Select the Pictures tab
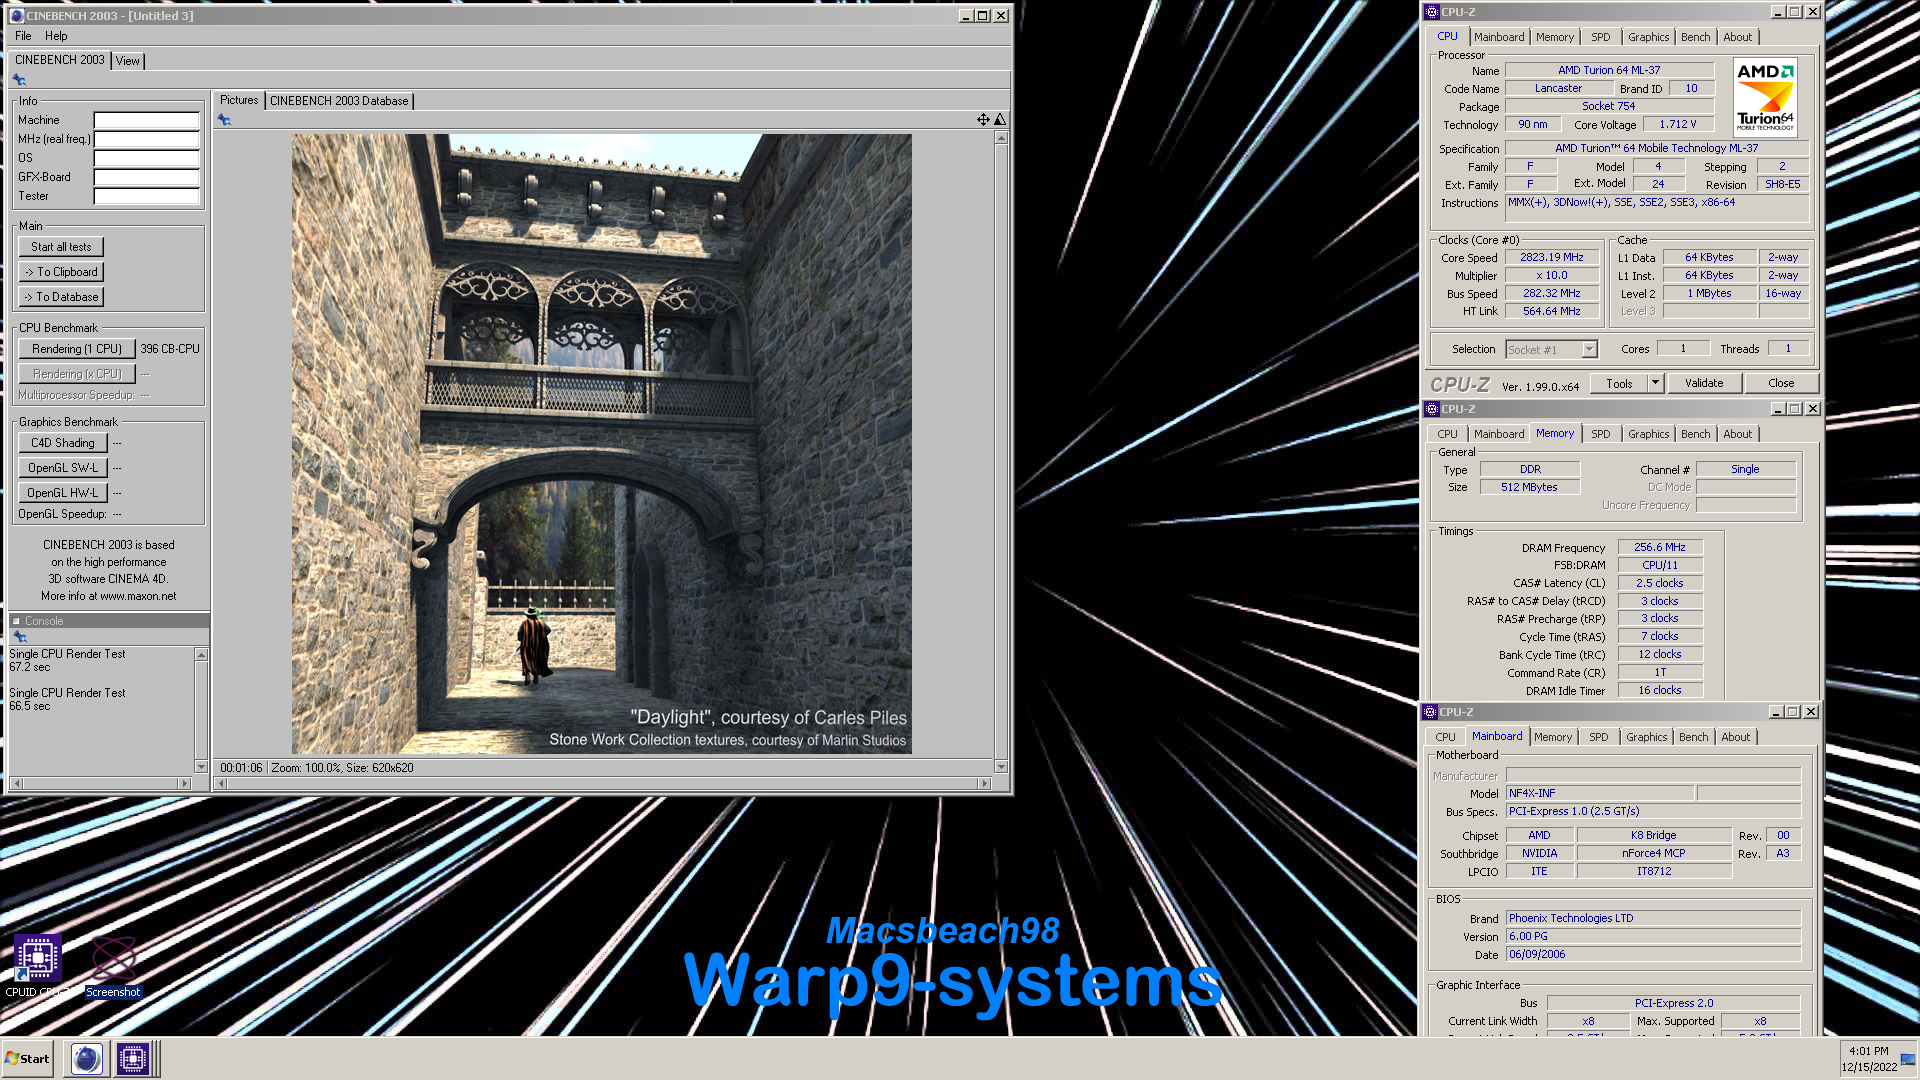Screen dimensions: 1920x1080 tap(239, 100)
